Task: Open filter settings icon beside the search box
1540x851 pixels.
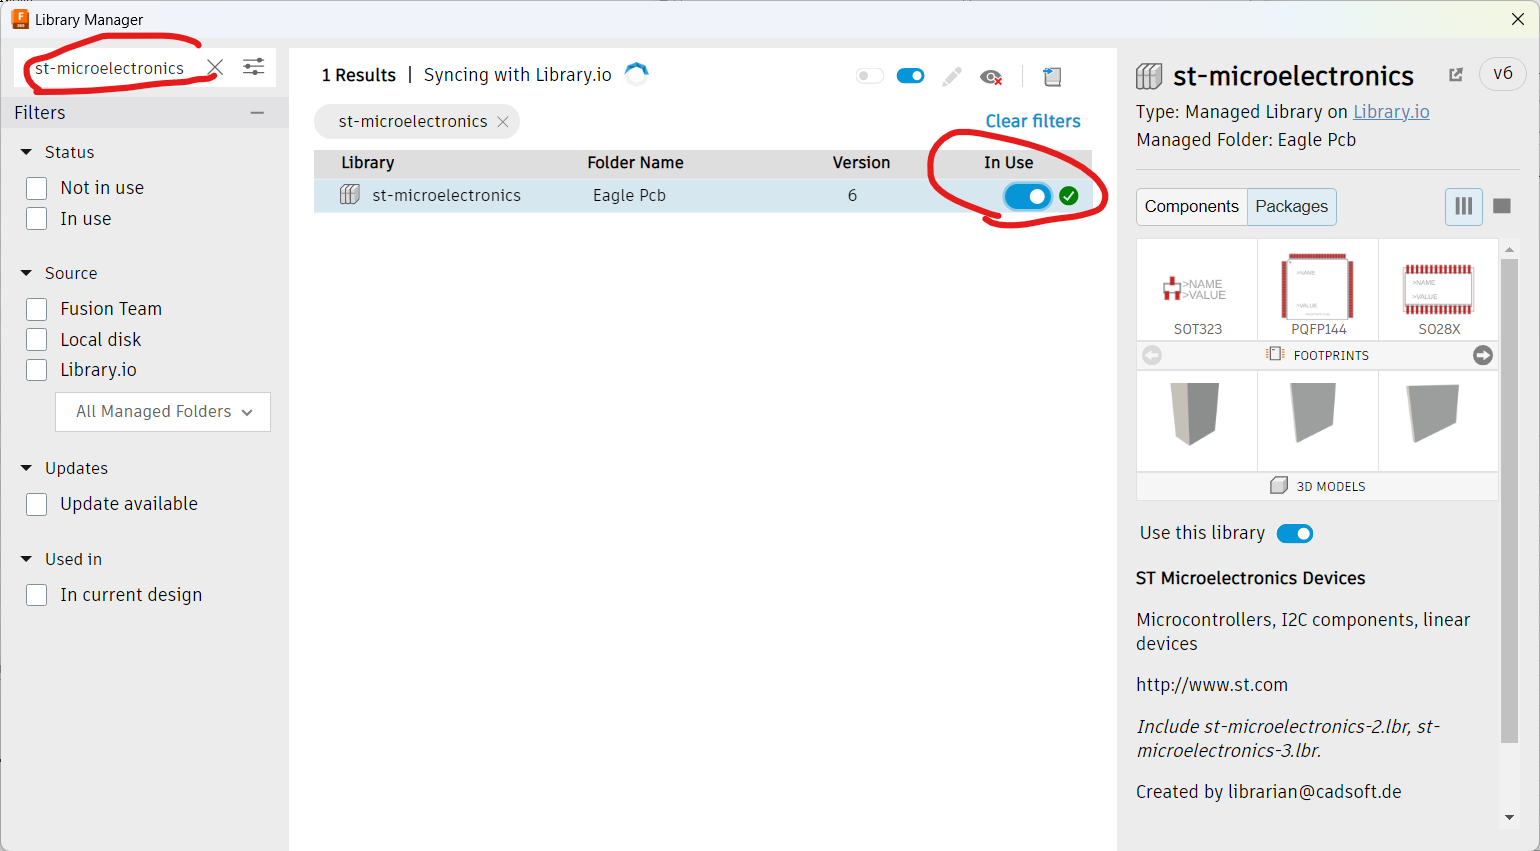Action: click(254, 67)
